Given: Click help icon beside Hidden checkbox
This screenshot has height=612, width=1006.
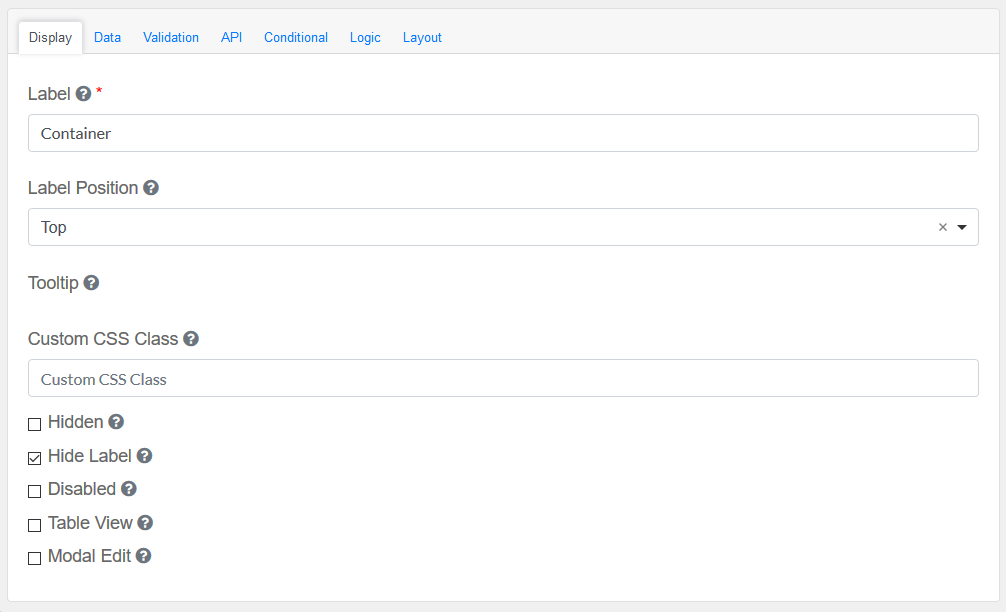Looking at the screenshot, I should tap(116, 422).
